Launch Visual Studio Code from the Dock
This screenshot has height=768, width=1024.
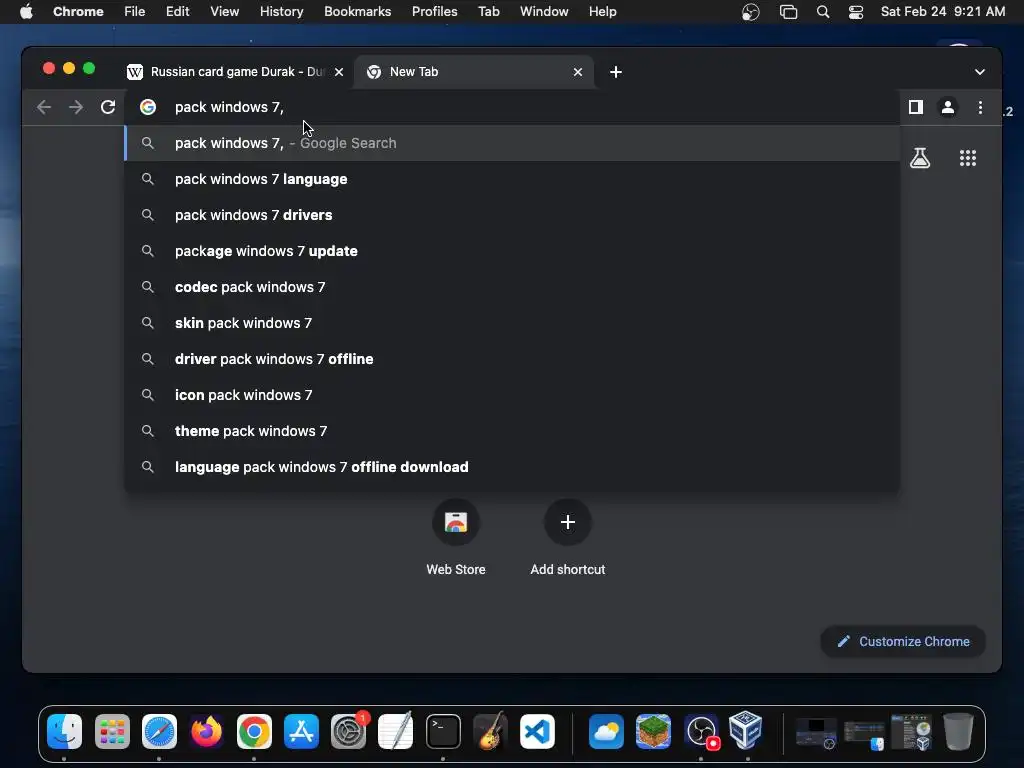pyautogui.click(x=537, y=731)
